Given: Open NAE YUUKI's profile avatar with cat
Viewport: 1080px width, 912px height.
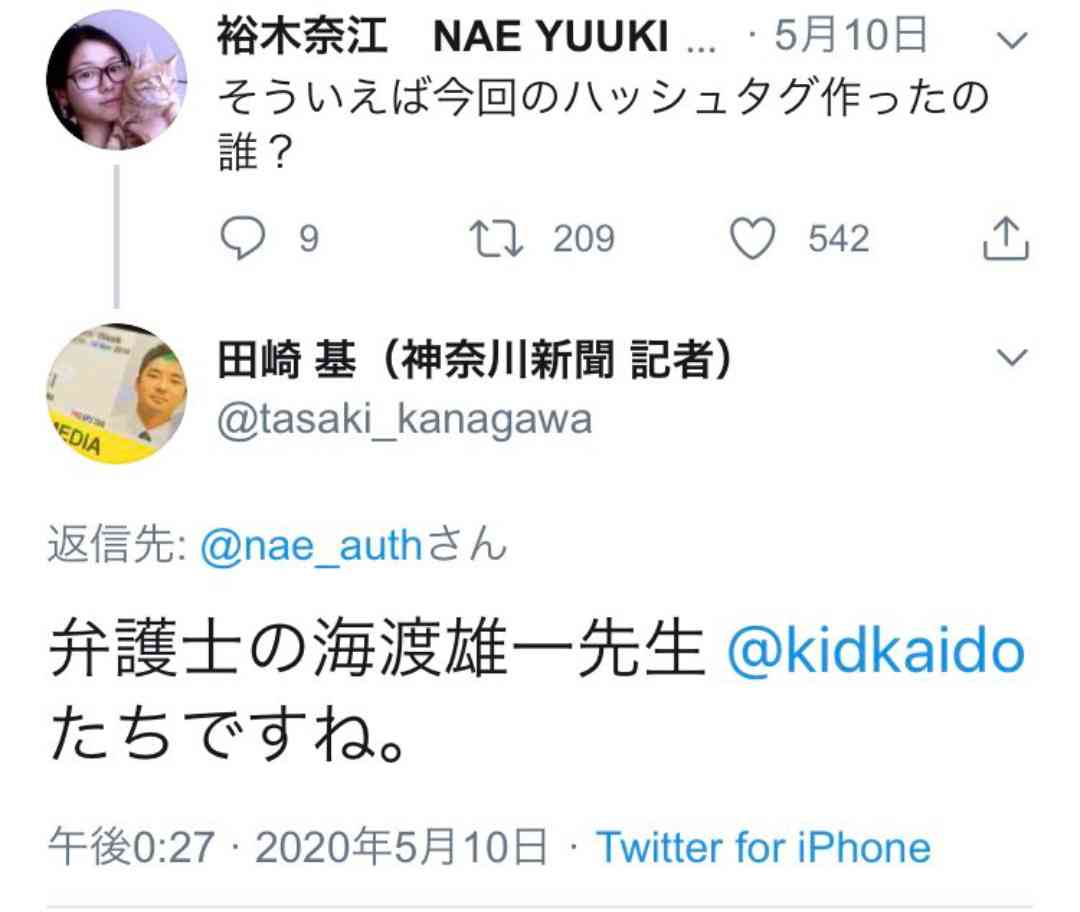Looking at the screenshot, I should (116, 80).
